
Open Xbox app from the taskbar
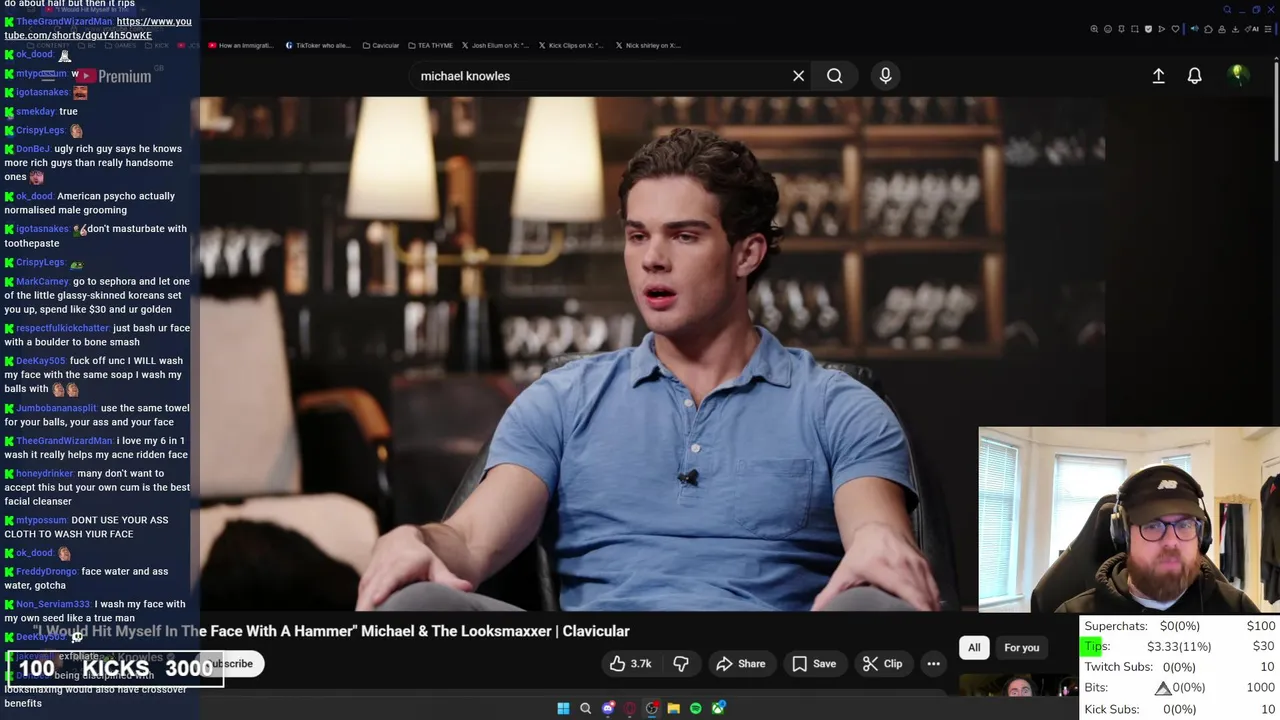point(718,708)
